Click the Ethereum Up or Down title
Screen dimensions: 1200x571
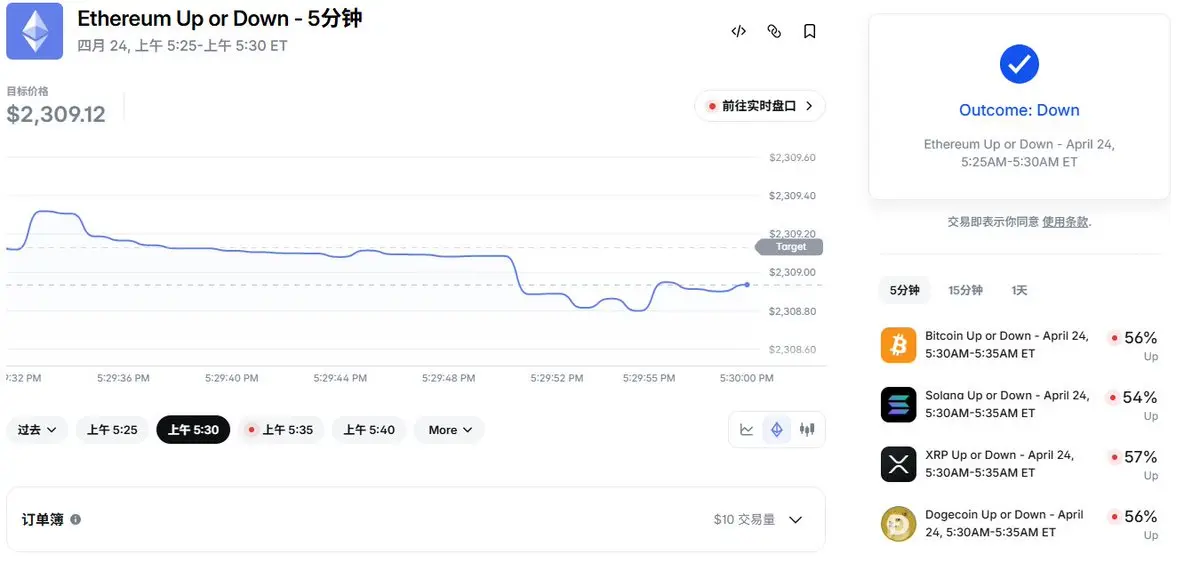pyautogui.click(x=219, y=19)
